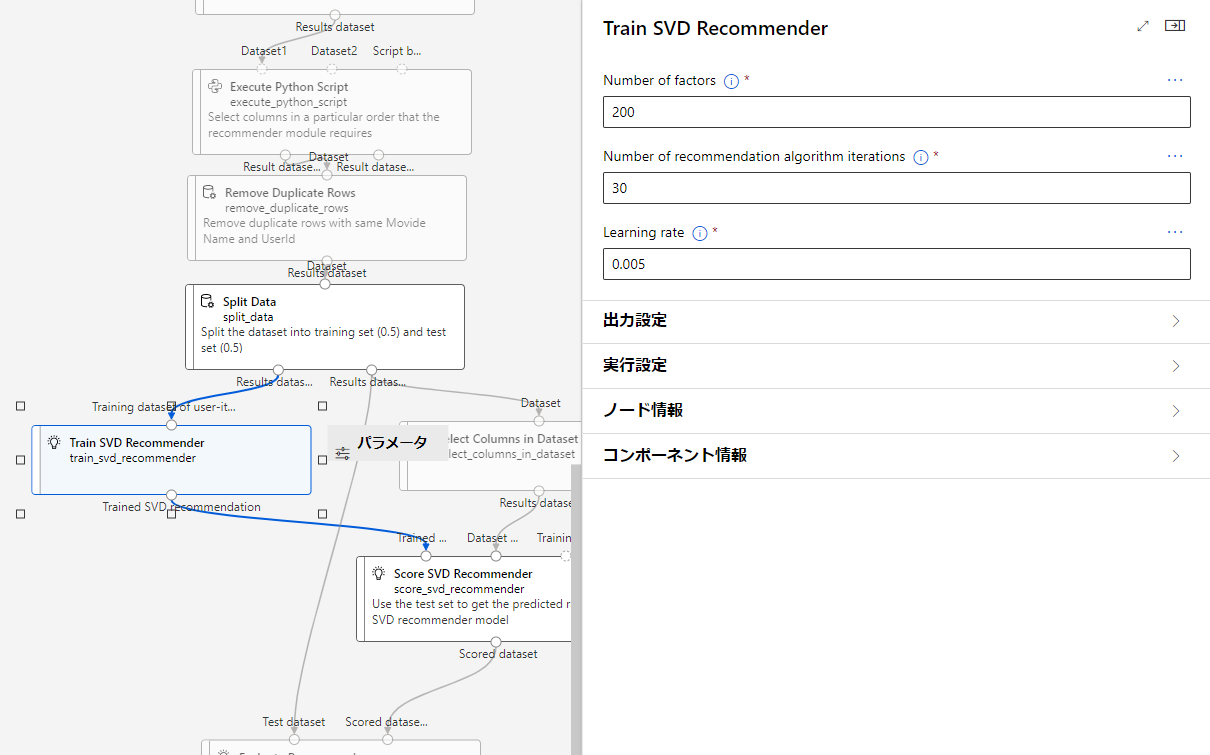Click the parameter sliders icon

343,453
